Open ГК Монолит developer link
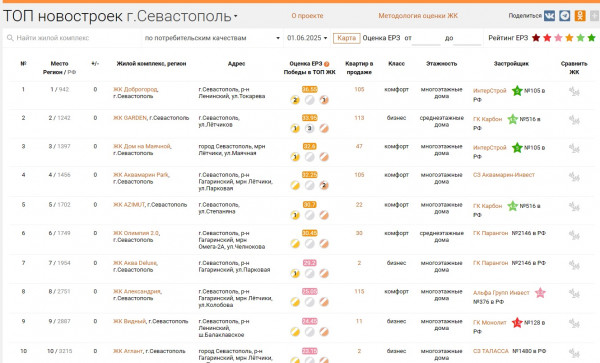 click(489, 322)
